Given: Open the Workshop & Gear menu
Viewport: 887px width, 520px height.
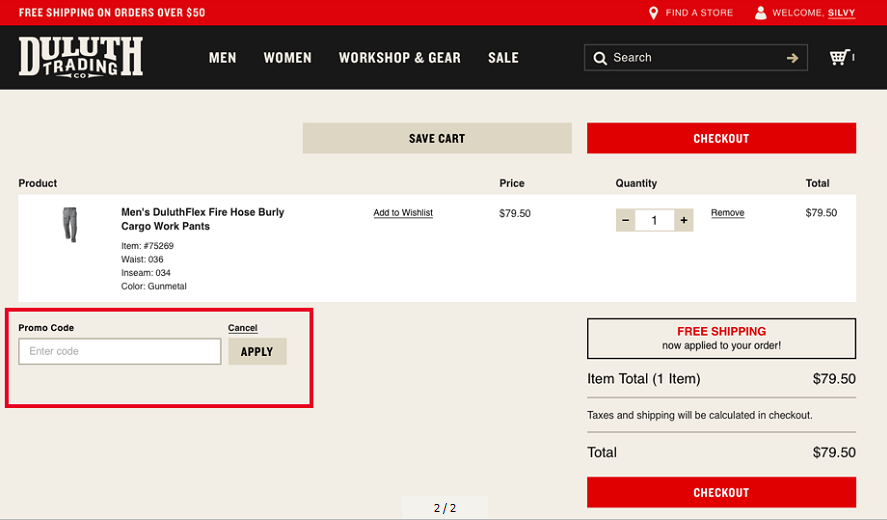Looking at the screenshot, I should 399,58.
